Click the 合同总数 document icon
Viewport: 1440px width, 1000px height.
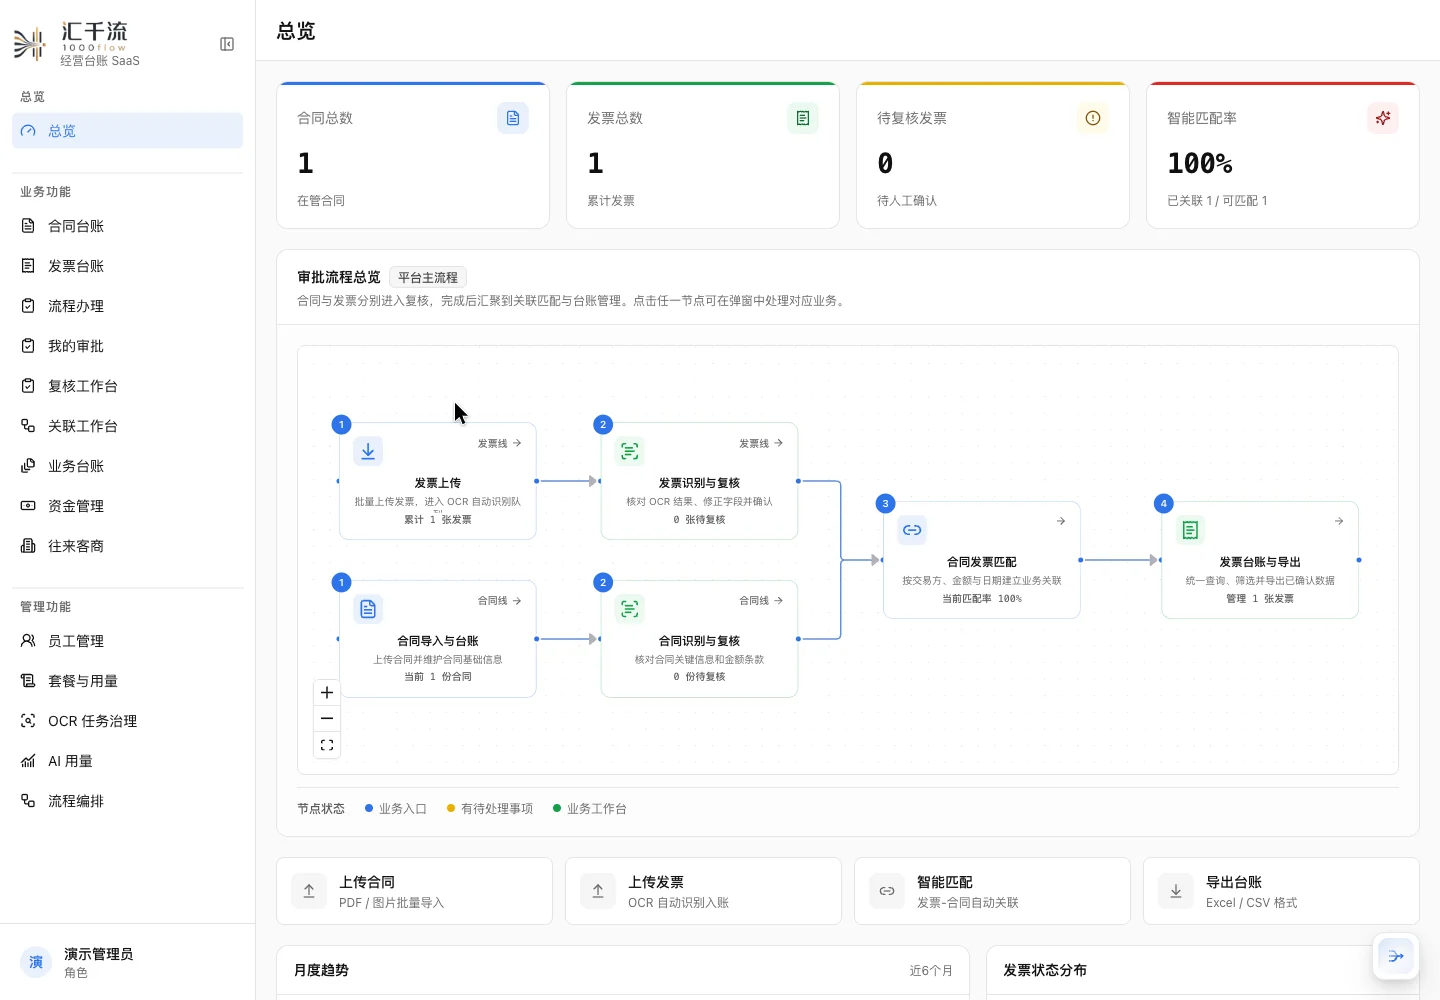click(x=513, y=118)
